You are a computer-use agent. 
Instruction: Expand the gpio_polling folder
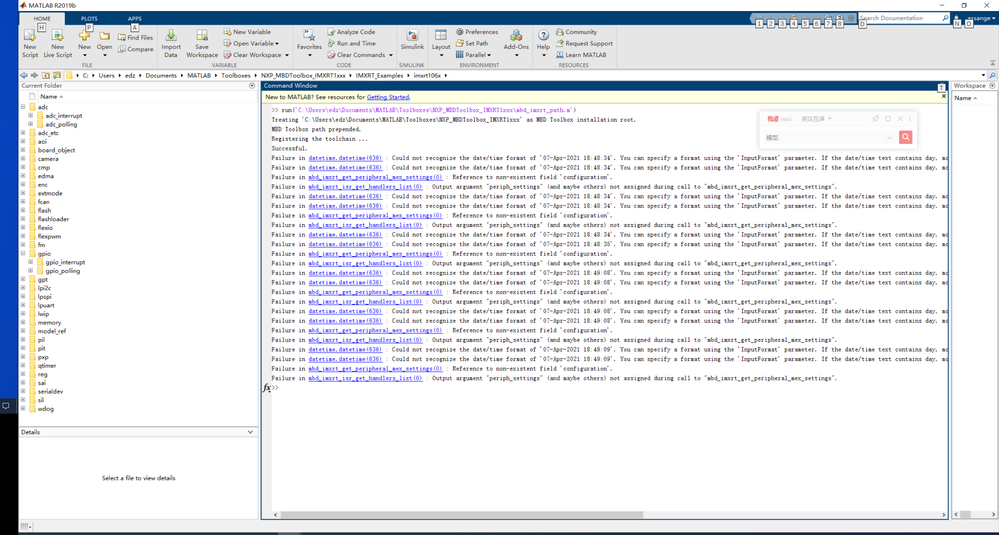(x=31, y=271)
